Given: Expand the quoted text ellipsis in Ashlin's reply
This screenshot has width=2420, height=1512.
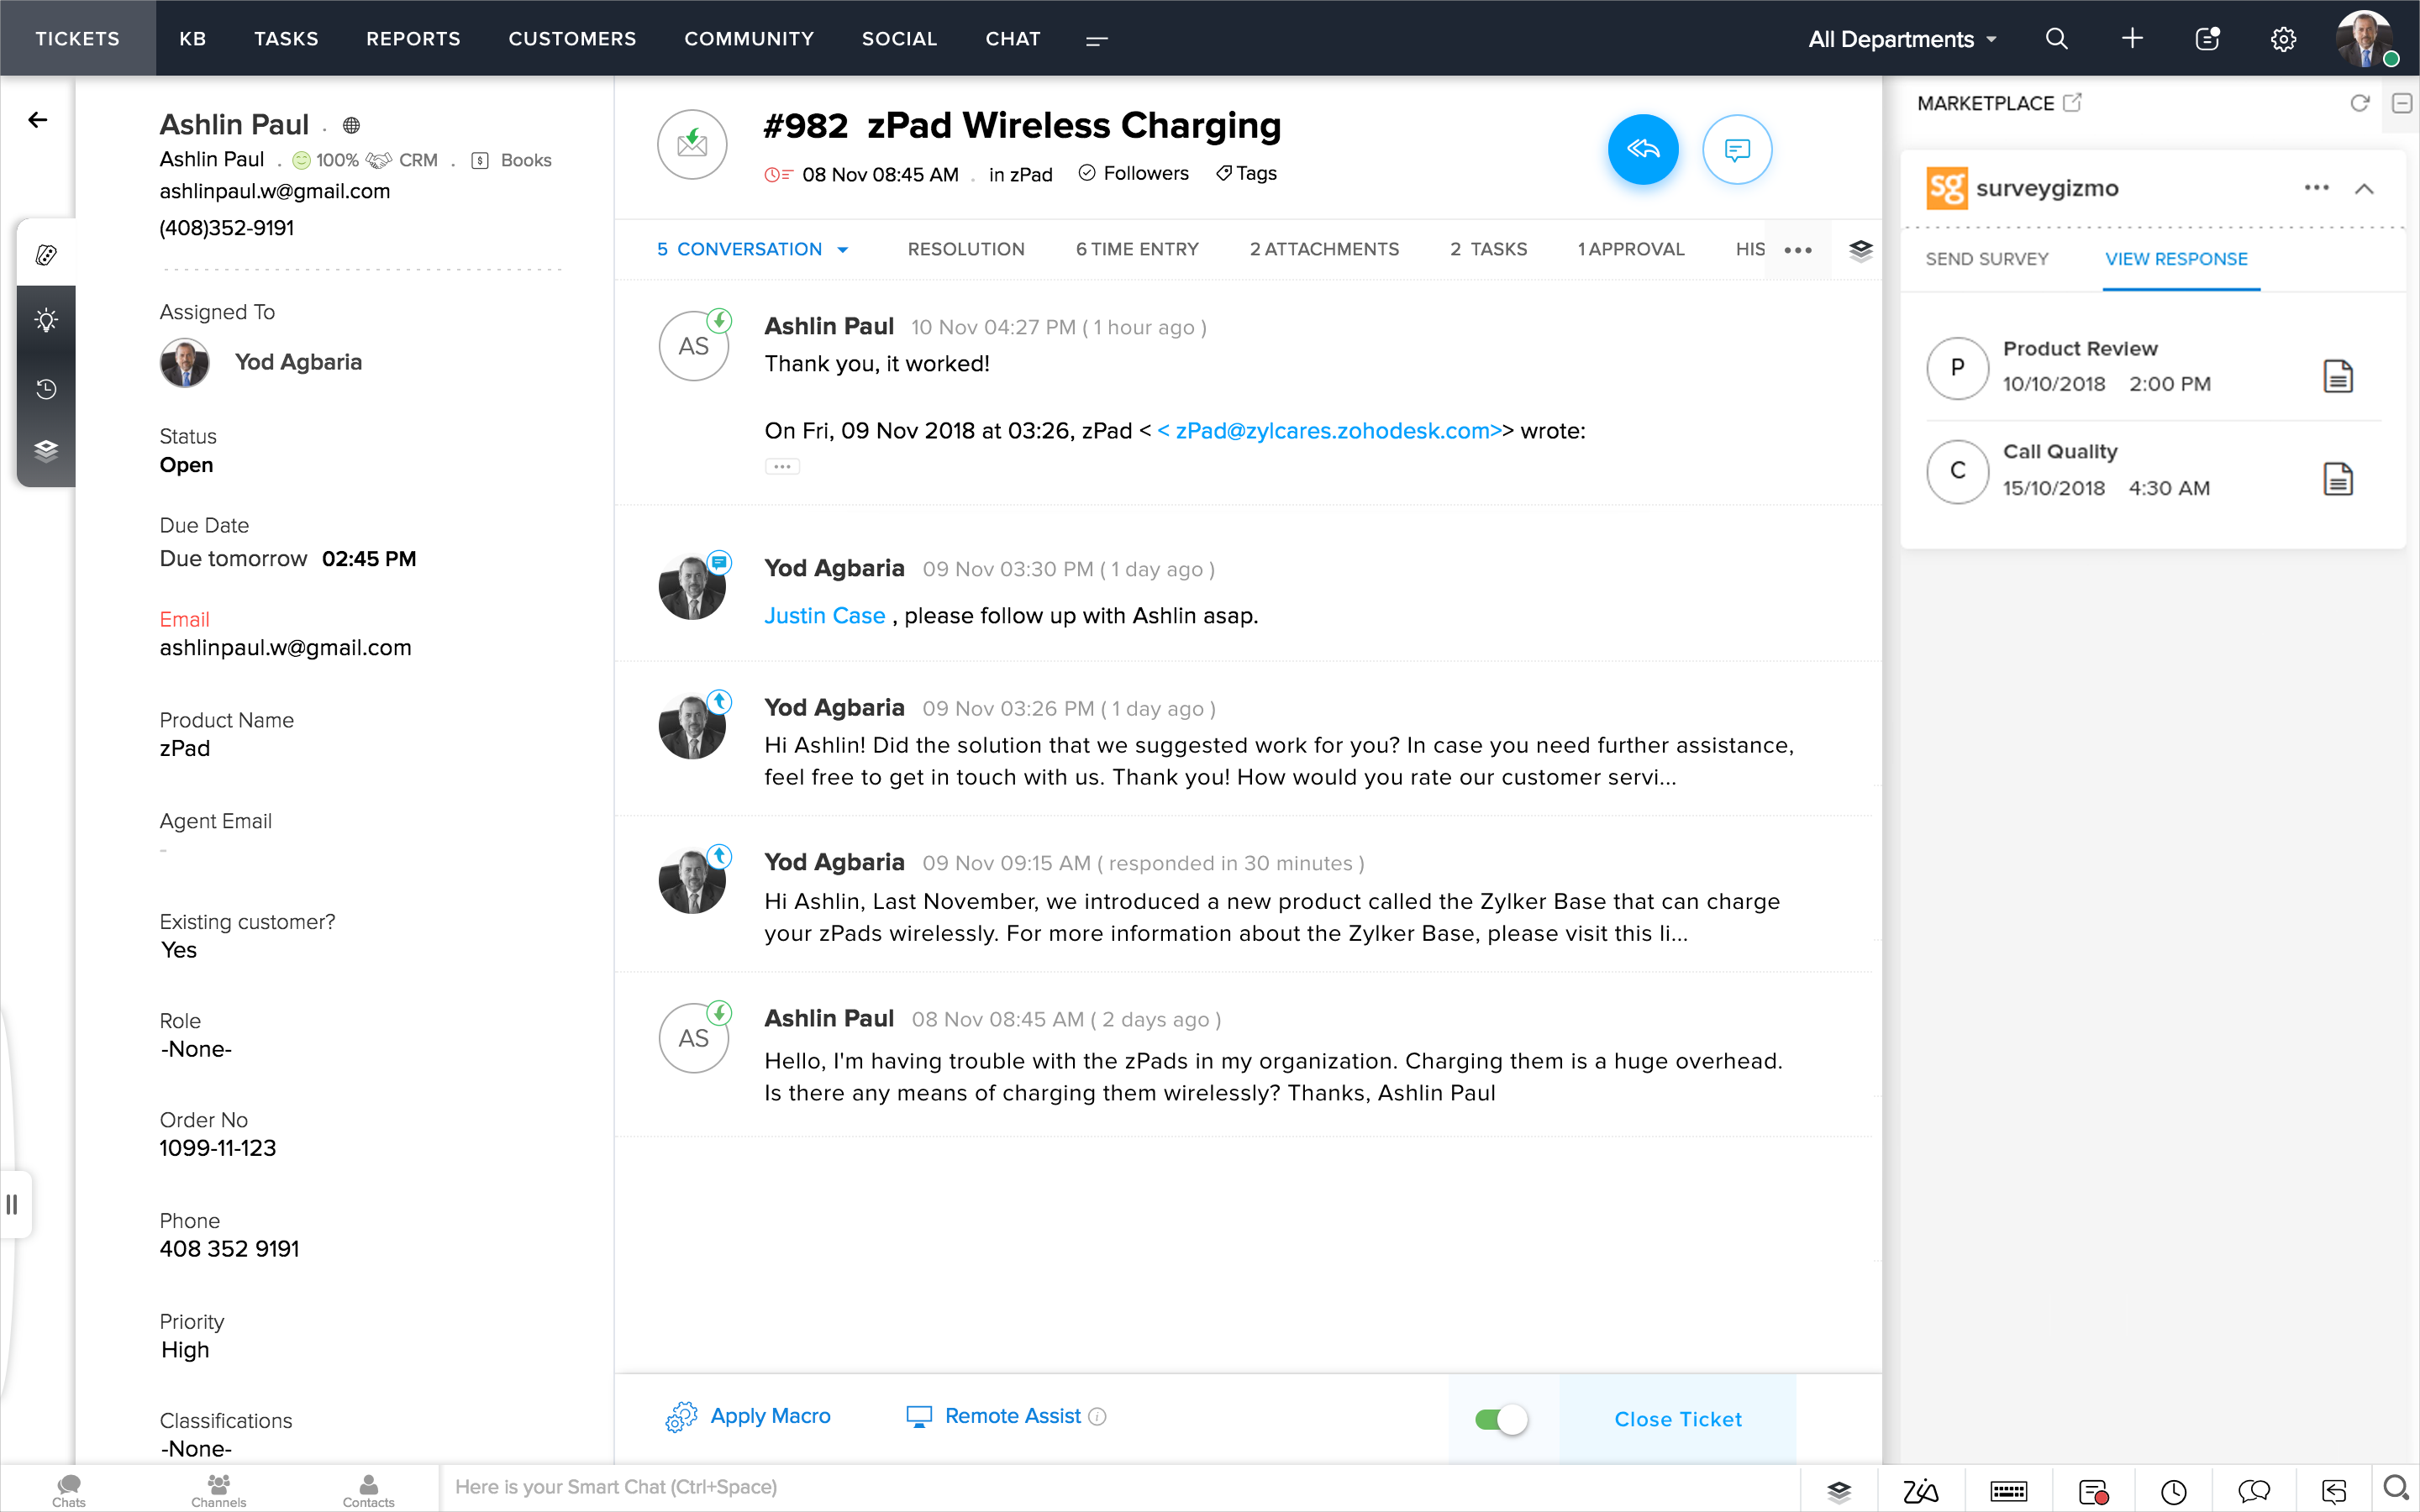Looking at the screenshot, I should [782, 466].
